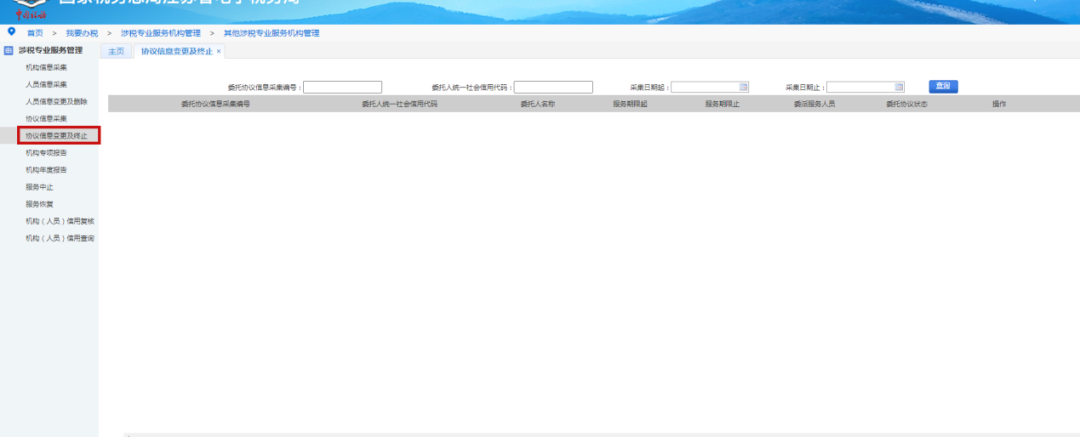Open calendar picker for 采集日期起

(x=743, y=87)
